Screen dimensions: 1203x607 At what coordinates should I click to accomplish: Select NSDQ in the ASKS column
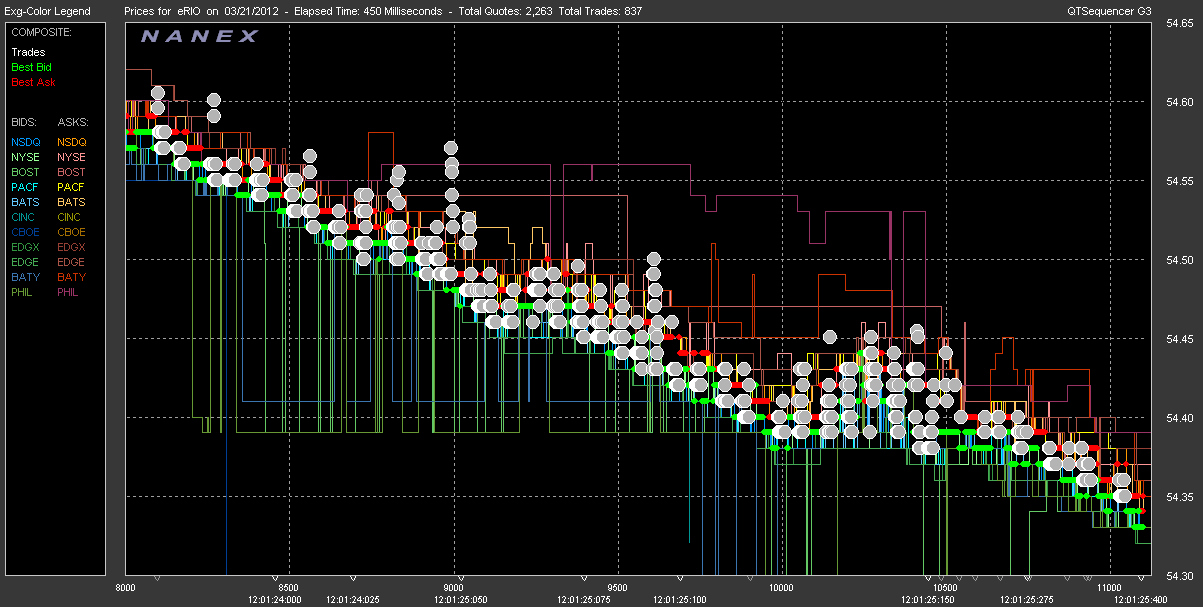(72, 142)
